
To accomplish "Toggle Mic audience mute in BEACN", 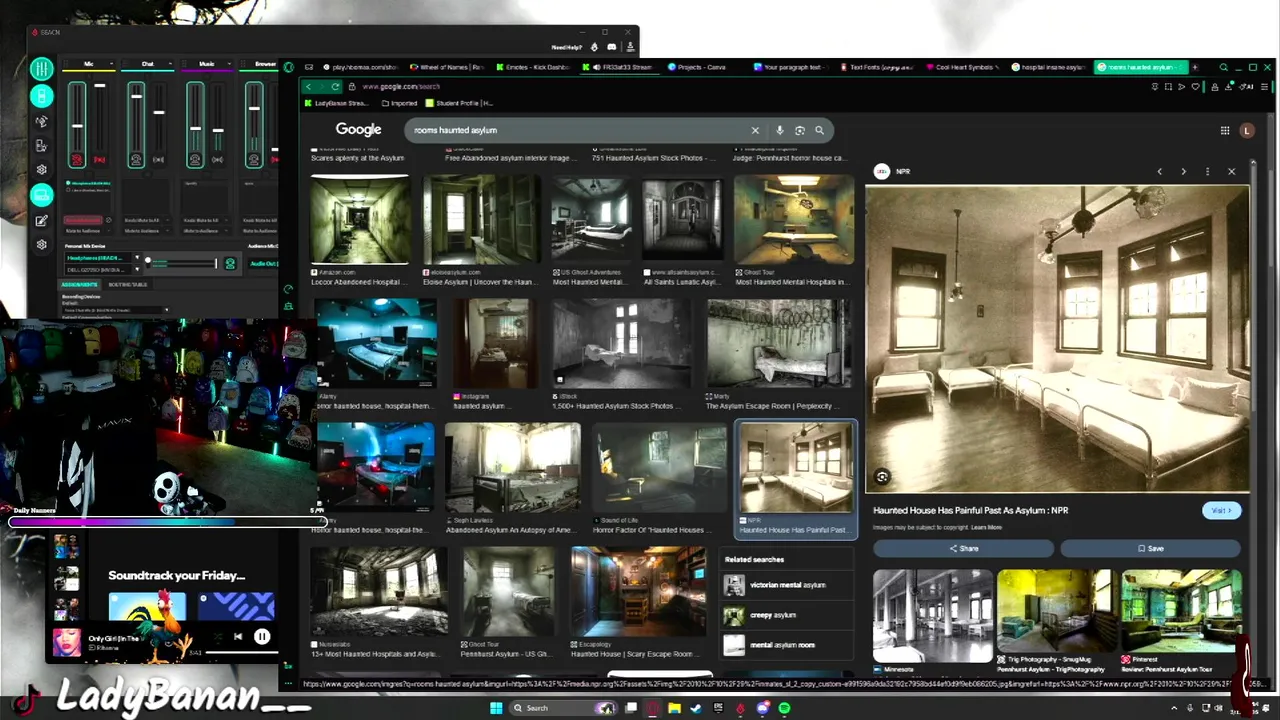I will click(99, 159).
